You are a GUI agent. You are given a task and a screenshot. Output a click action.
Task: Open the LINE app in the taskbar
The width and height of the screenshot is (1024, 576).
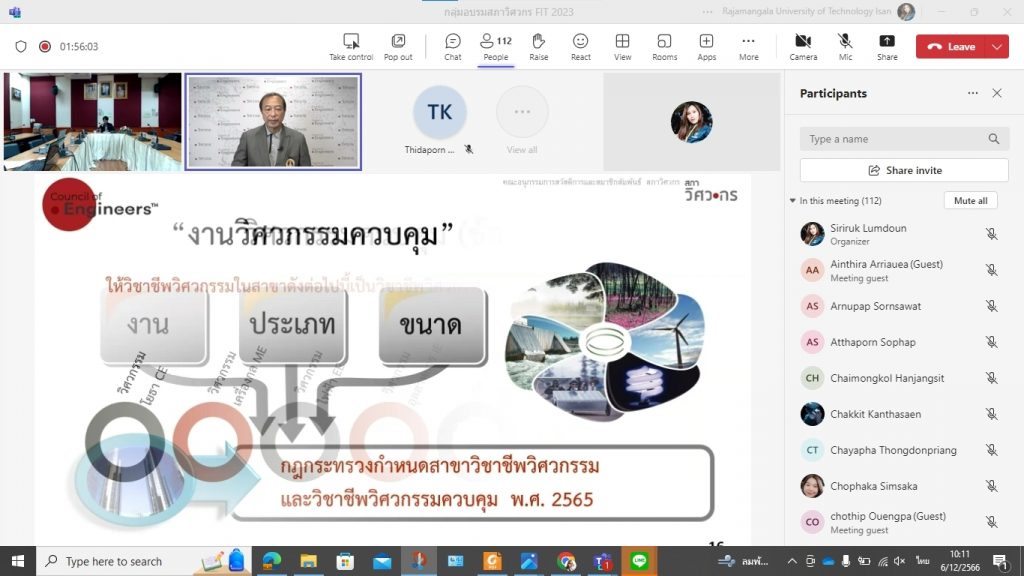[x=640, y=561]
